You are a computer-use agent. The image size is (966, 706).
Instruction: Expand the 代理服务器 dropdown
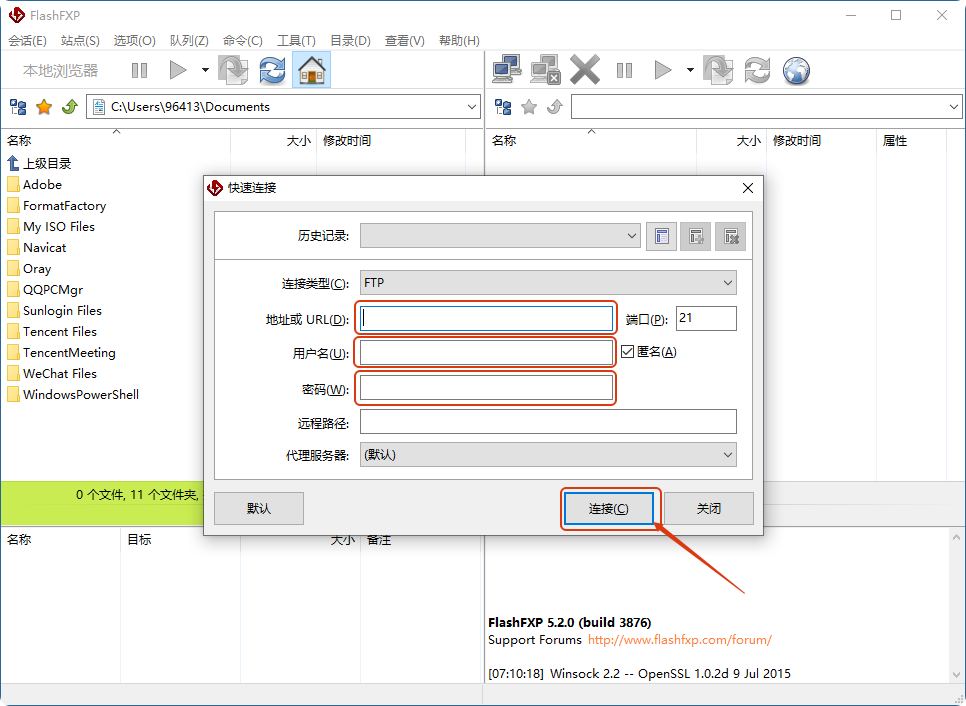click(x=728, y=455)
